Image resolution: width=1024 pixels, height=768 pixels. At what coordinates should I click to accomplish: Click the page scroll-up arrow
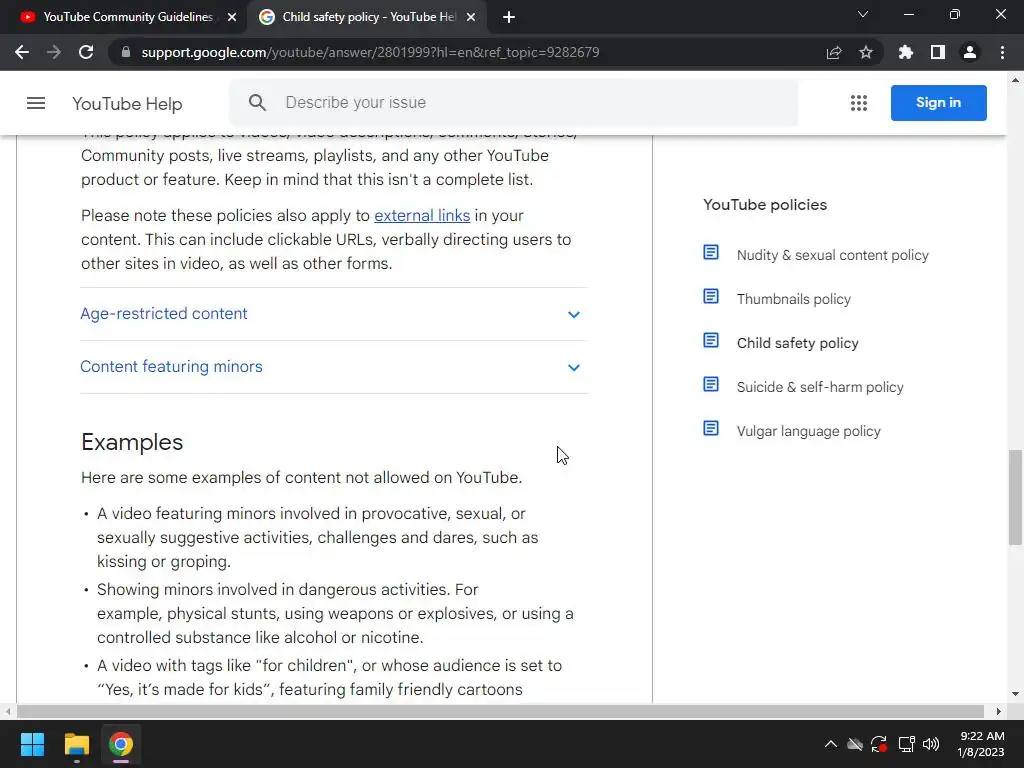1015,80
